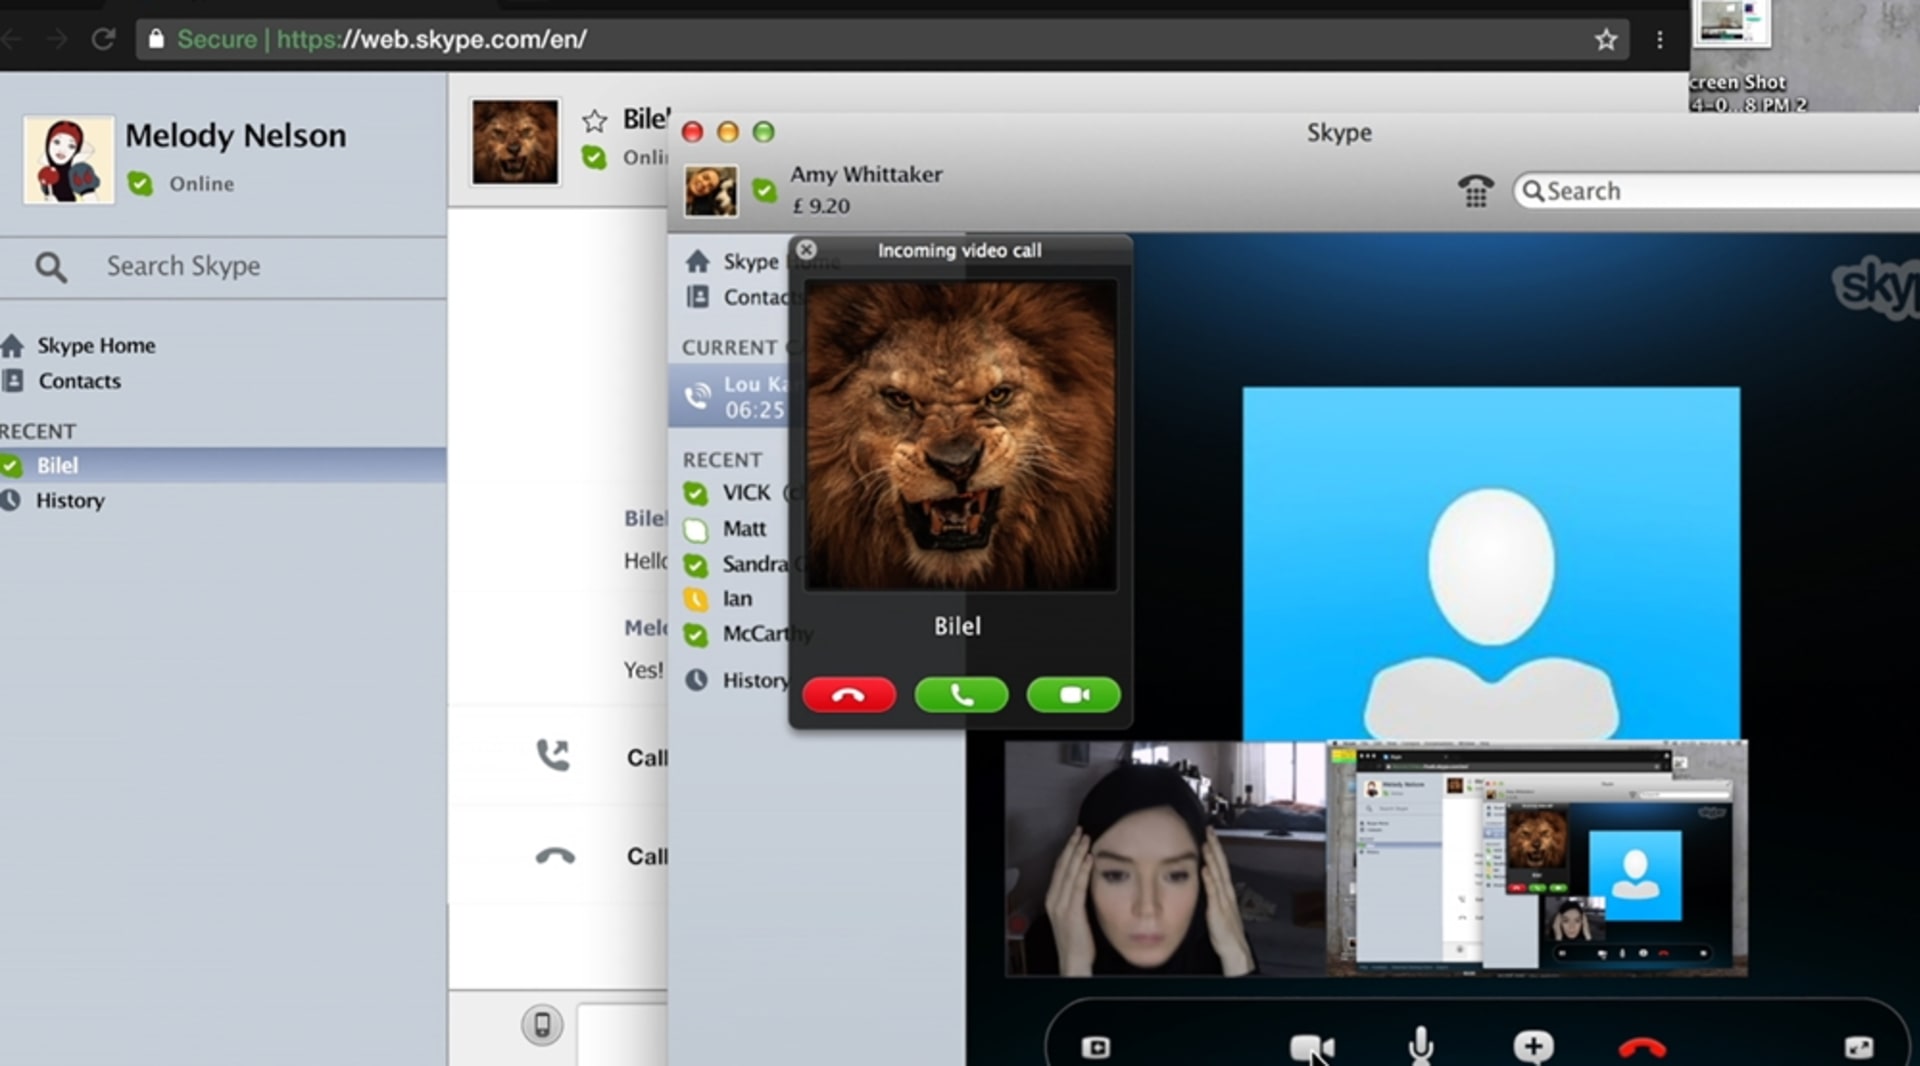1920x1066 pixels.
Task: Favorite Bilel with the star icon
Action: coord(595,121)
